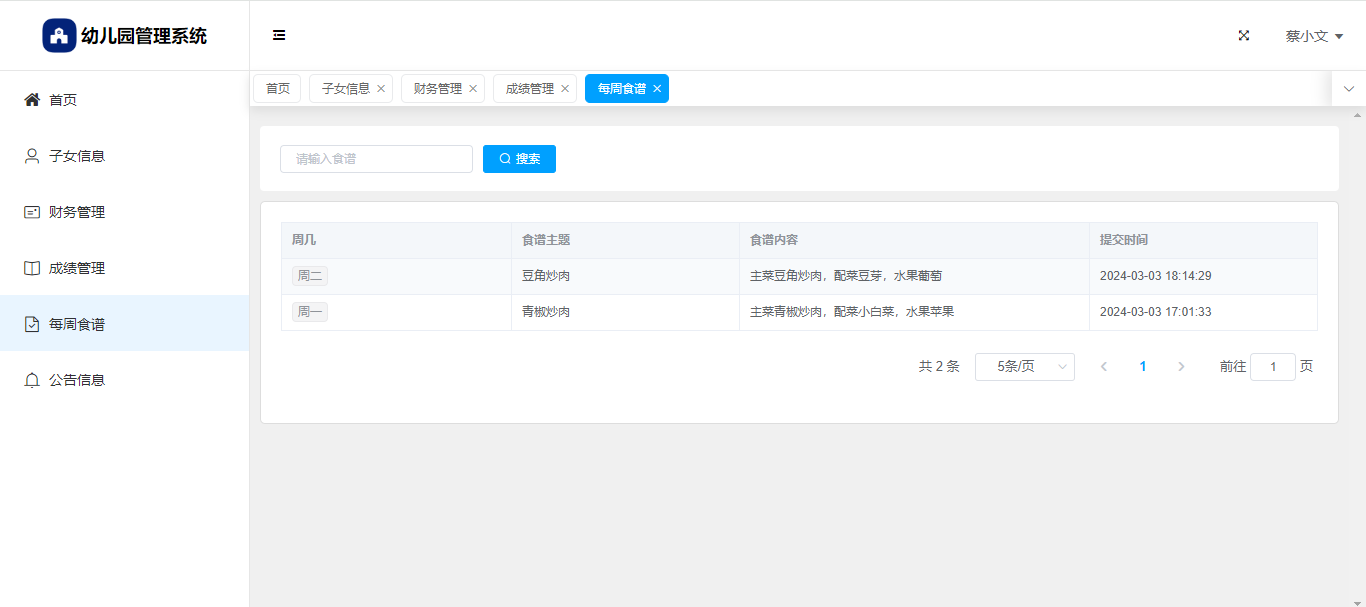The image size is (1366, 607).
Task: Click the kindergarten system logo icon
Action: point(59,36)
